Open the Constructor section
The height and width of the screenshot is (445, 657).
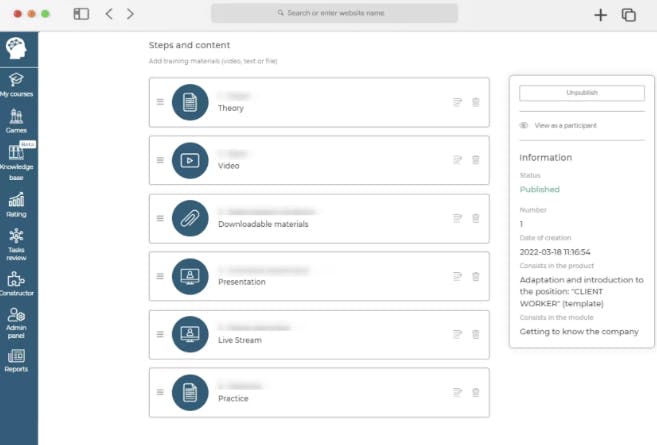[x=16, y=284]
